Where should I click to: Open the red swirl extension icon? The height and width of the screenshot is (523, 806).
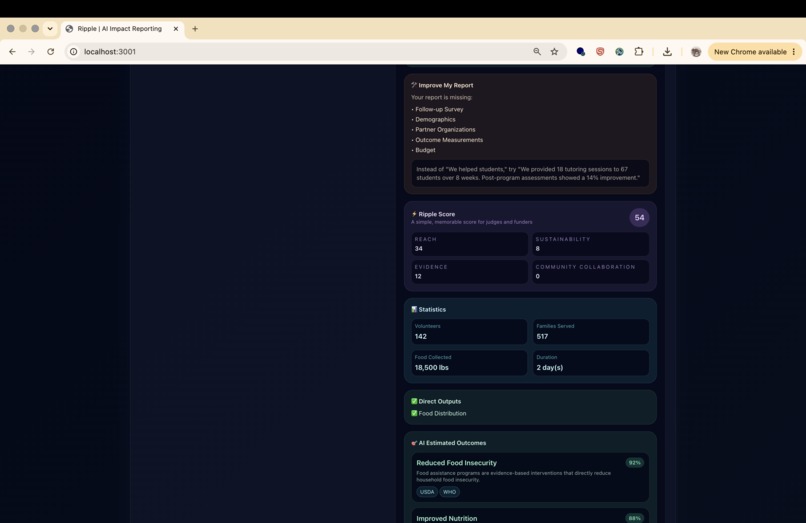(x=600, y=51)
